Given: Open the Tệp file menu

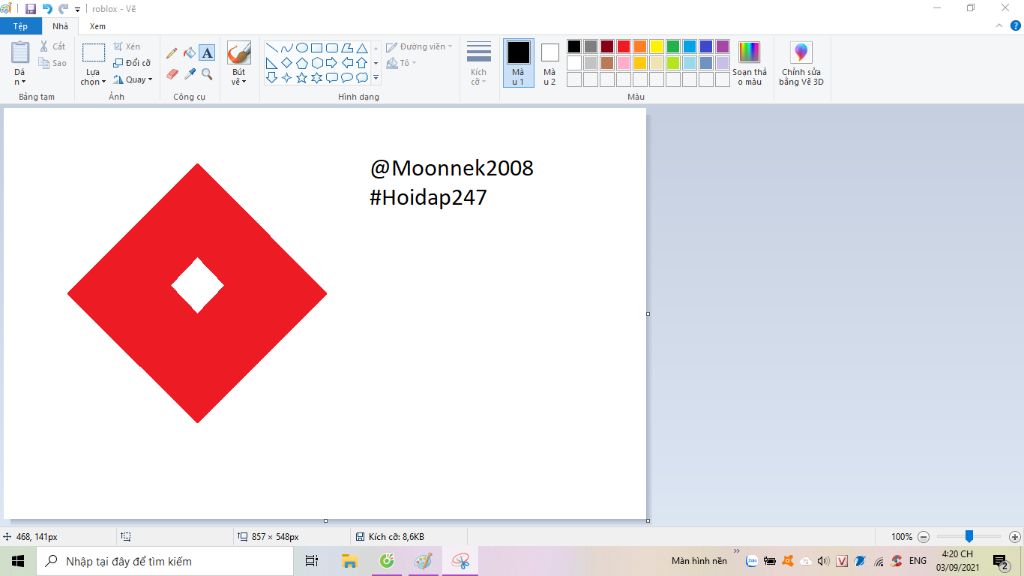Looking at the screenshot, I should (x=20, y=26).
